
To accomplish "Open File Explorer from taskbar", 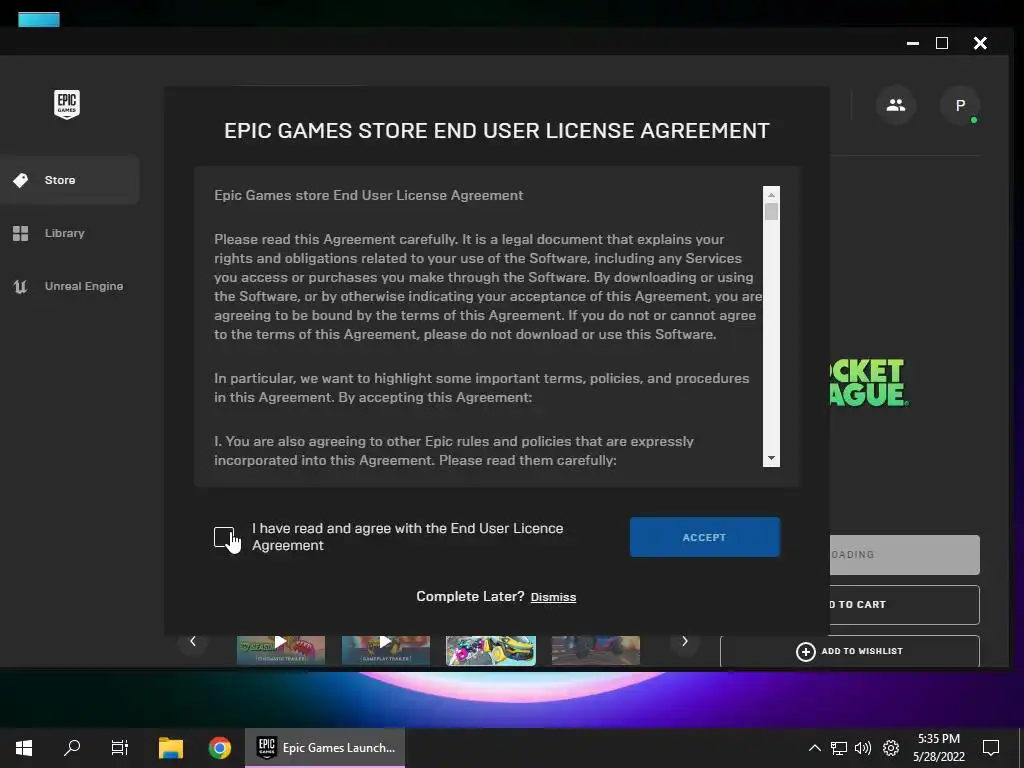I will (171, 748).
